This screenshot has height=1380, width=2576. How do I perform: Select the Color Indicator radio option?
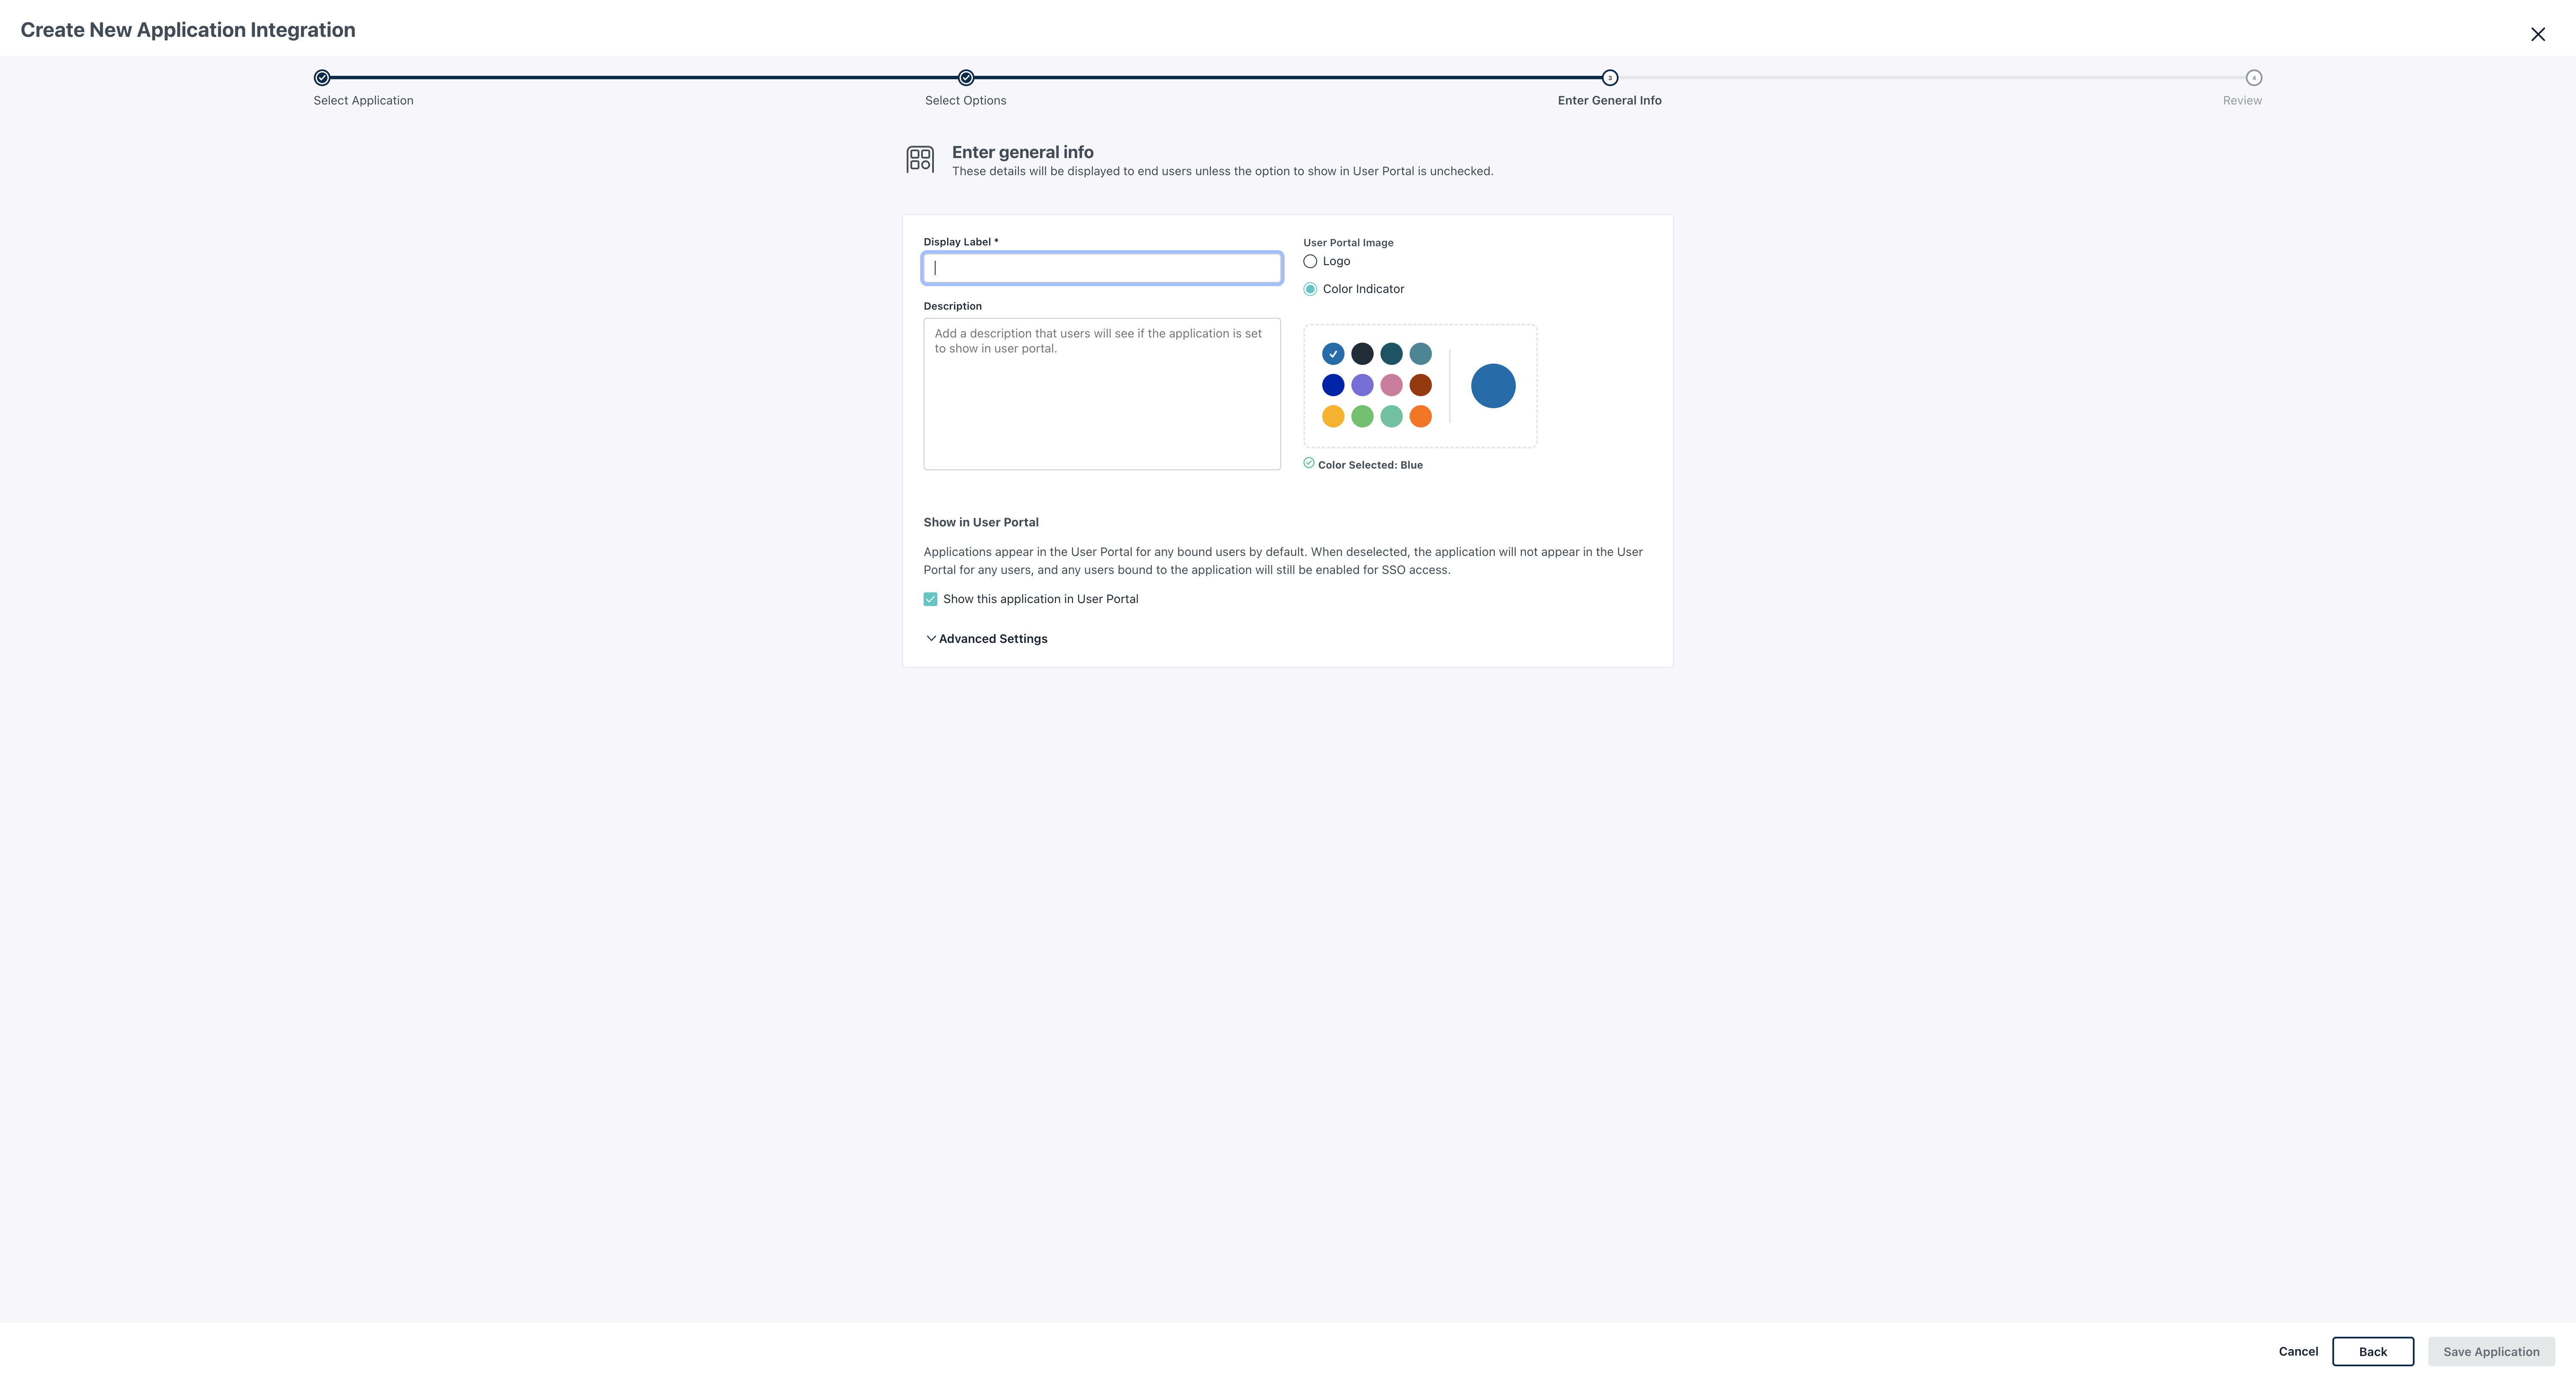click(x=1310, y=290)
